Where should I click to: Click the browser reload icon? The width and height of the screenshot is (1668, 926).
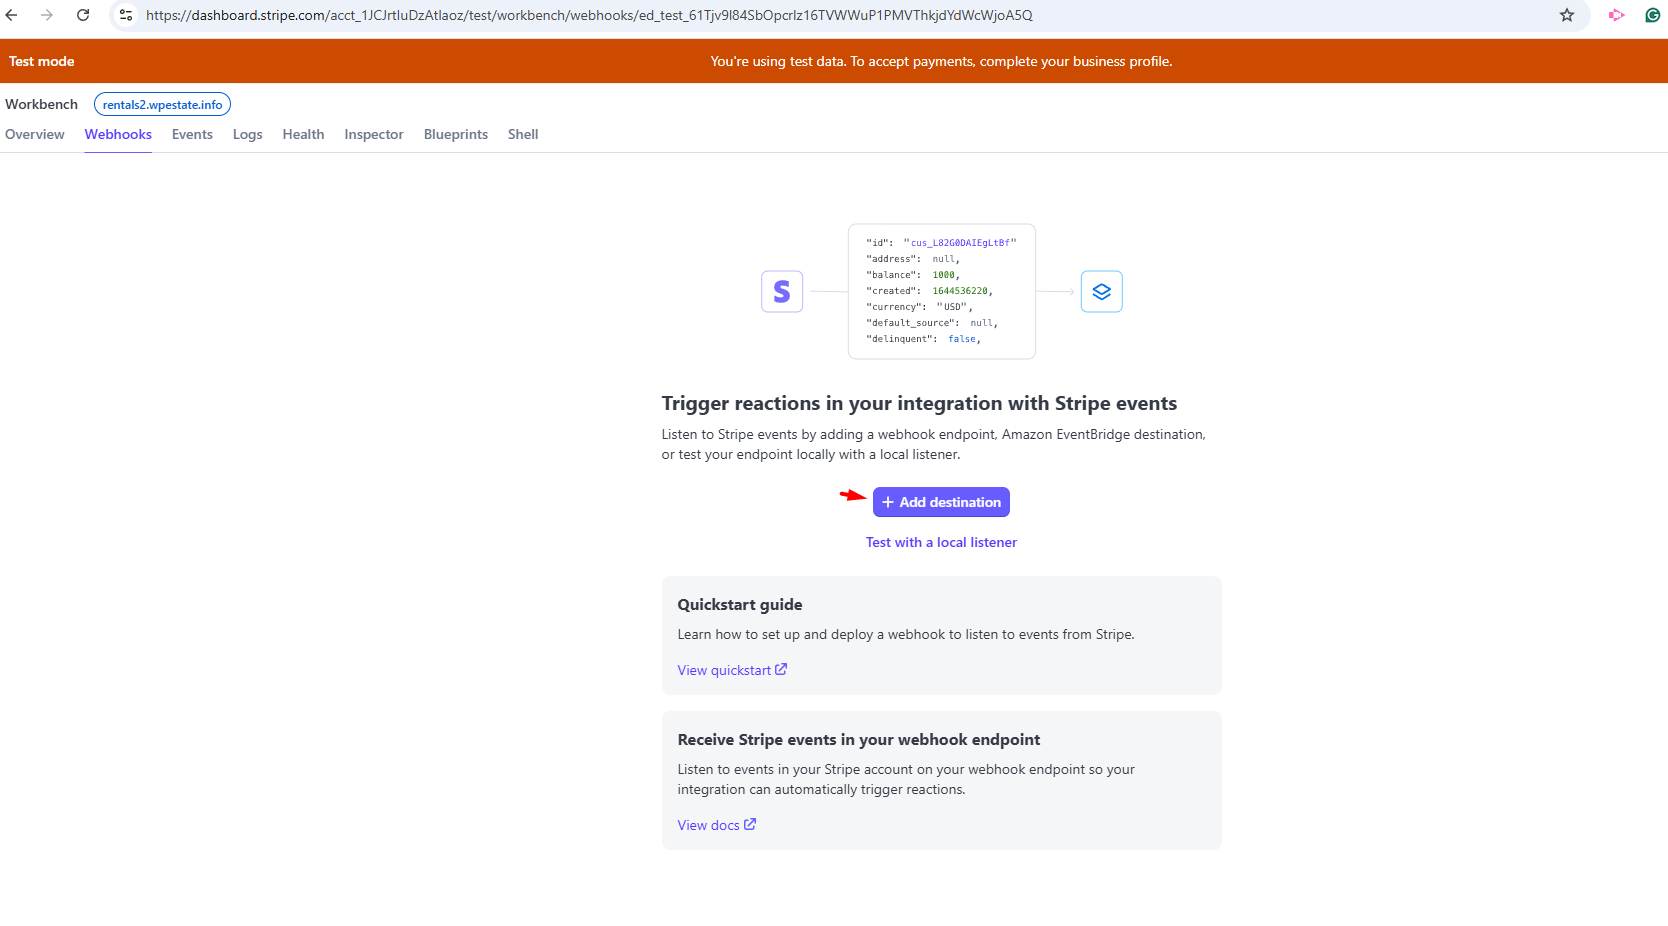pos(83,15)
